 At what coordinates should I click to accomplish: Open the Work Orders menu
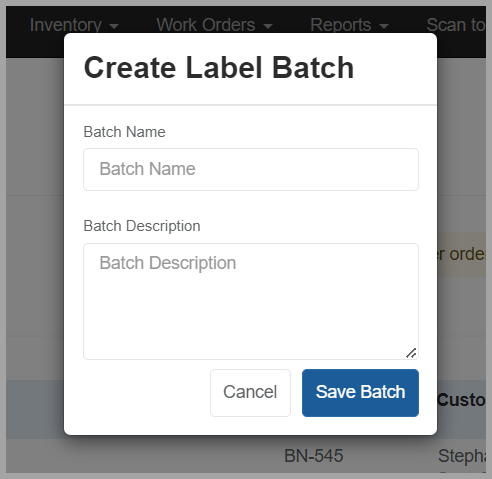[214, 25]
